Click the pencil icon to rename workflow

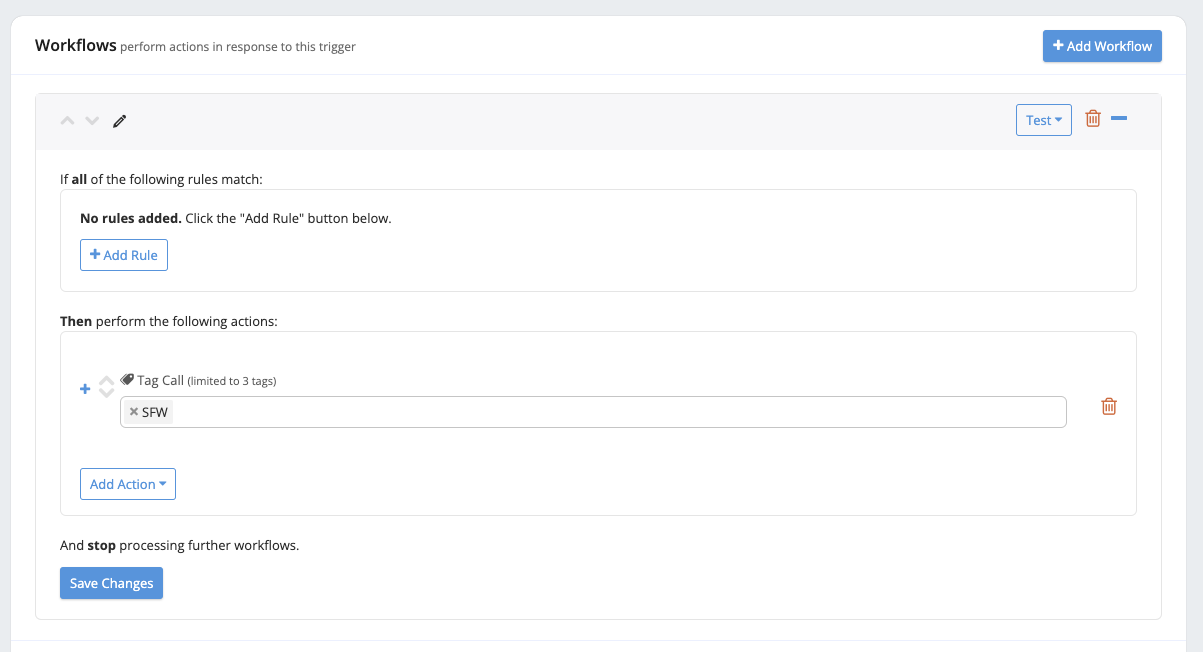pos(120,121)
